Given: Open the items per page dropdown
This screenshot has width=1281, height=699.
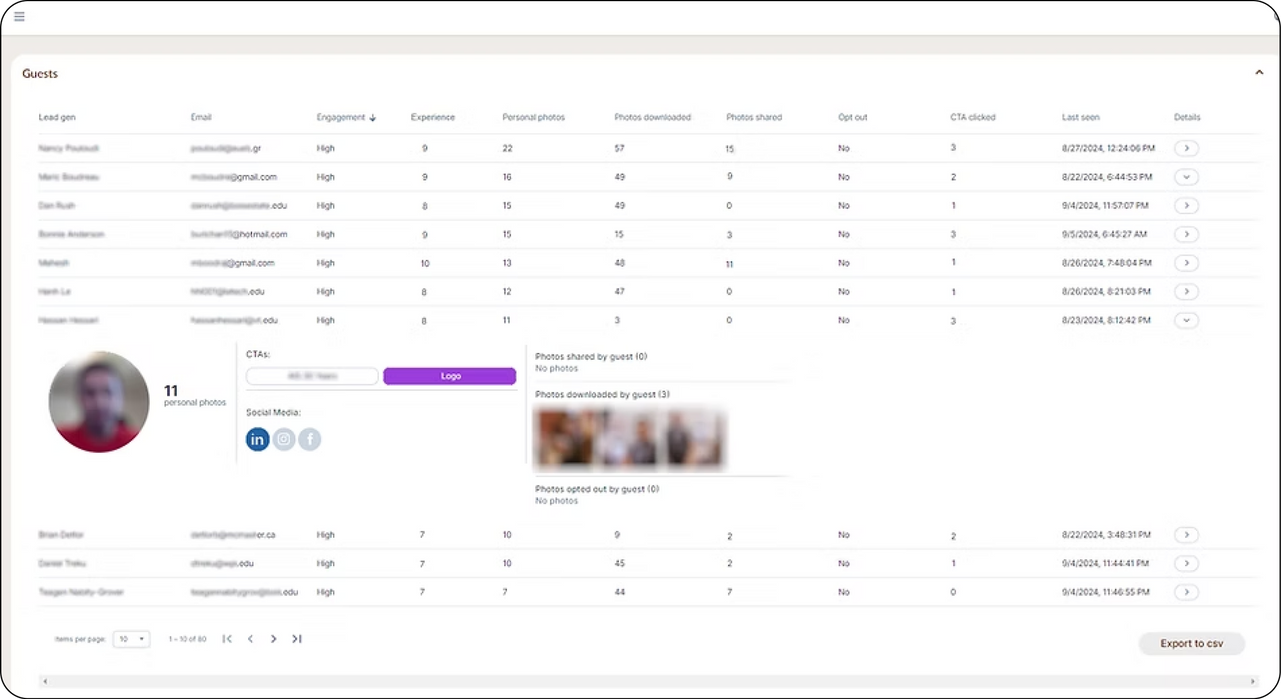Looking at the screenshot, I should click(x=131, y=639).
